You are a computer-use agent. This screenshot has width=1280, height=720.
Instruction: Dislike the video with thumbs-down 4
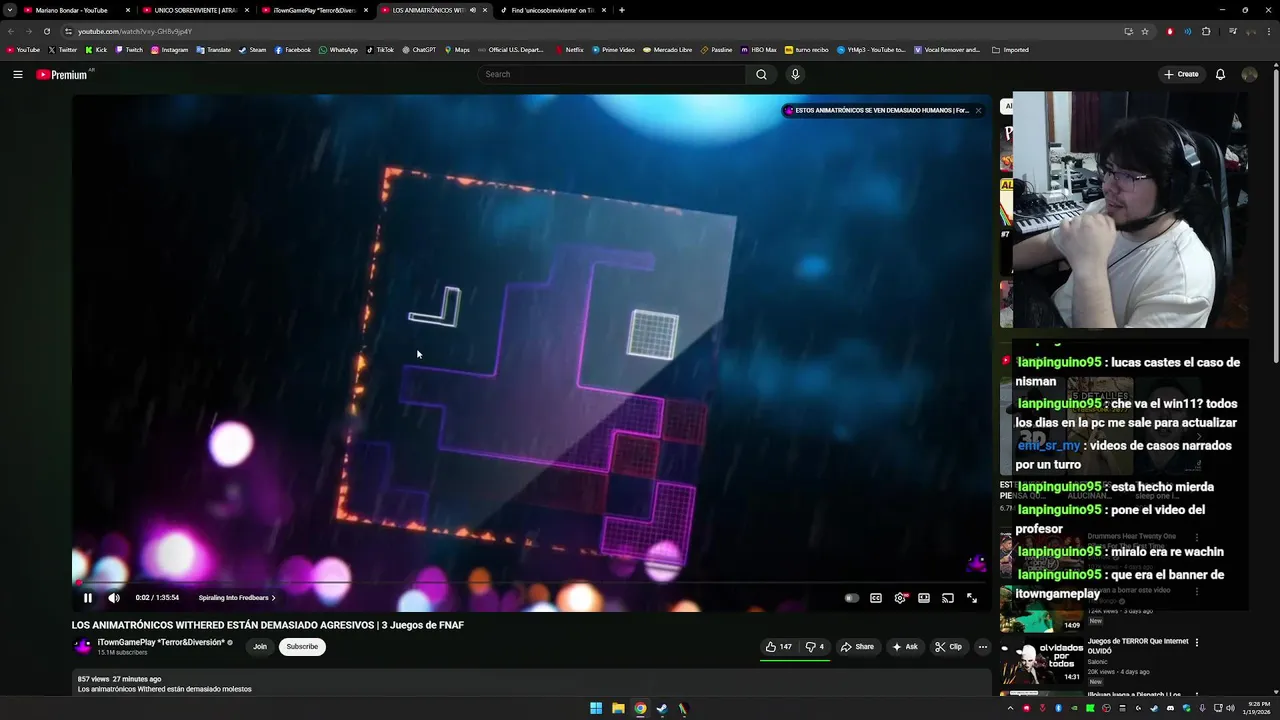(x=815, y=647)
